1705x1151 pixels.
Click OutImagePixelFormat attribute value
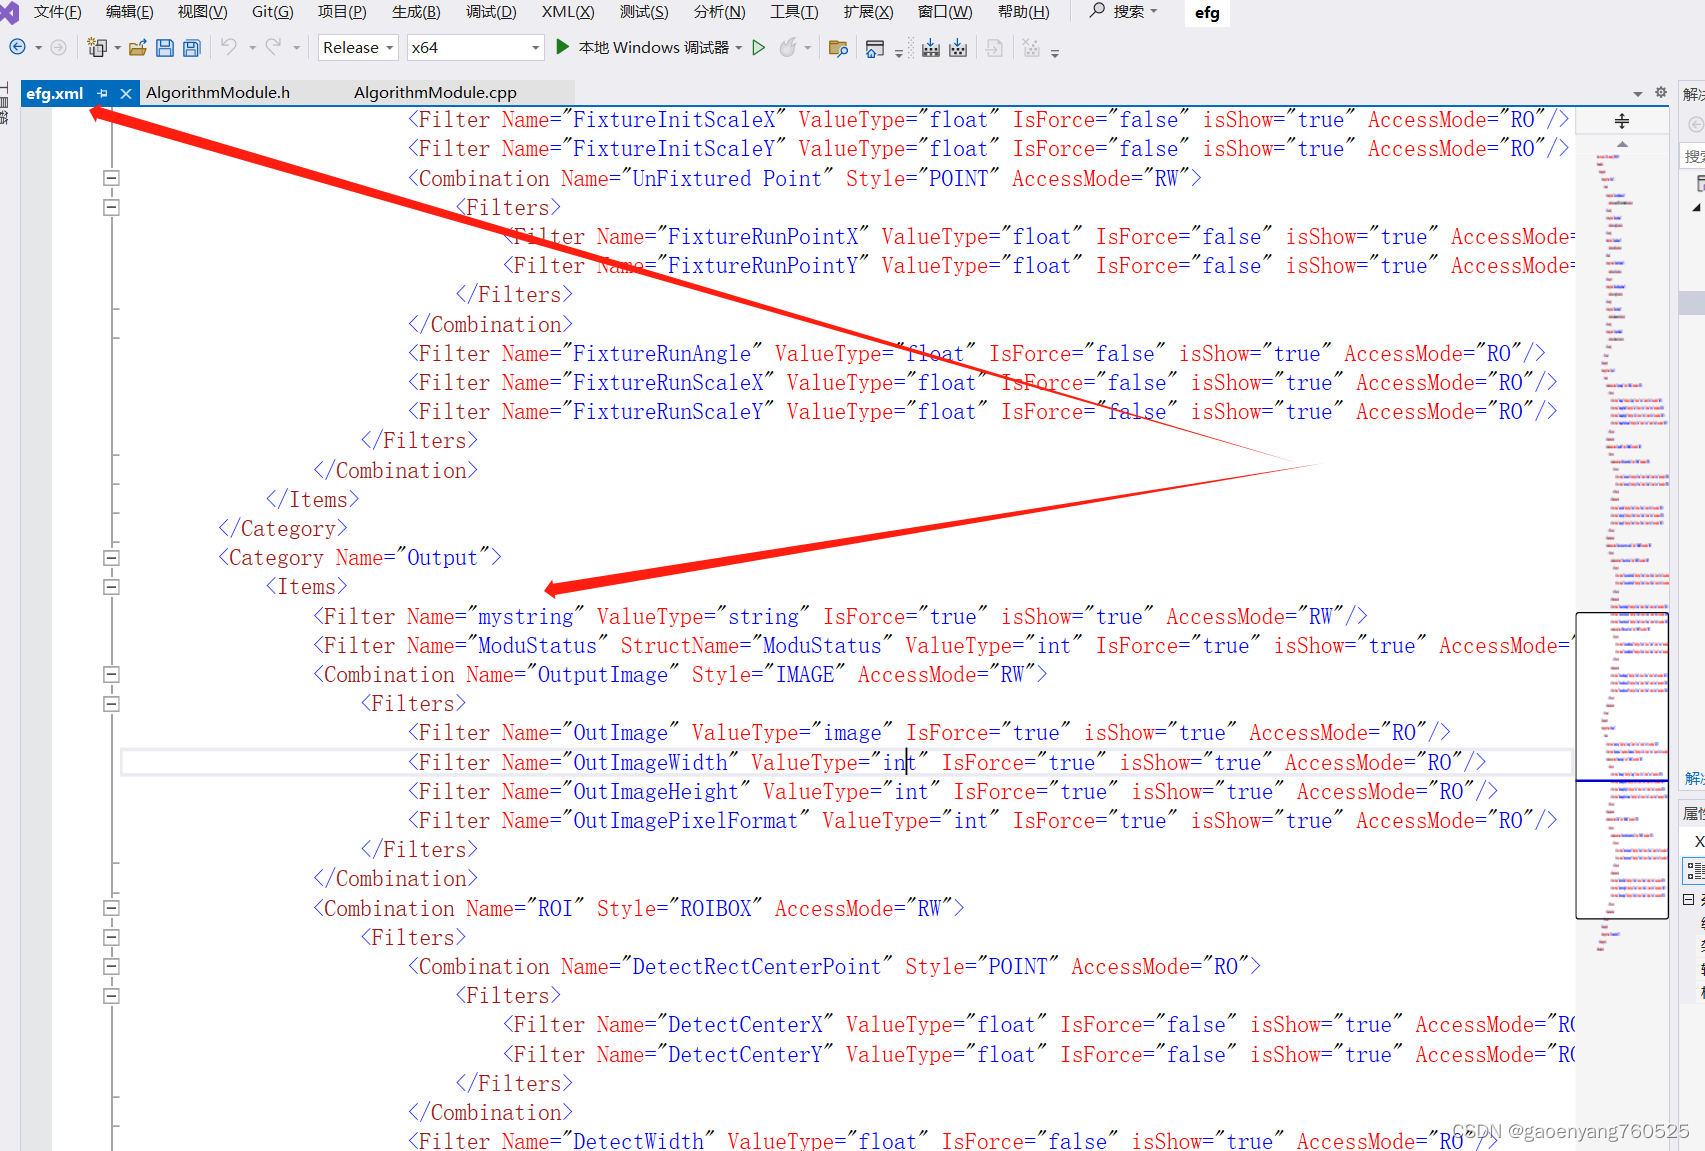click(x=685, y=820)
